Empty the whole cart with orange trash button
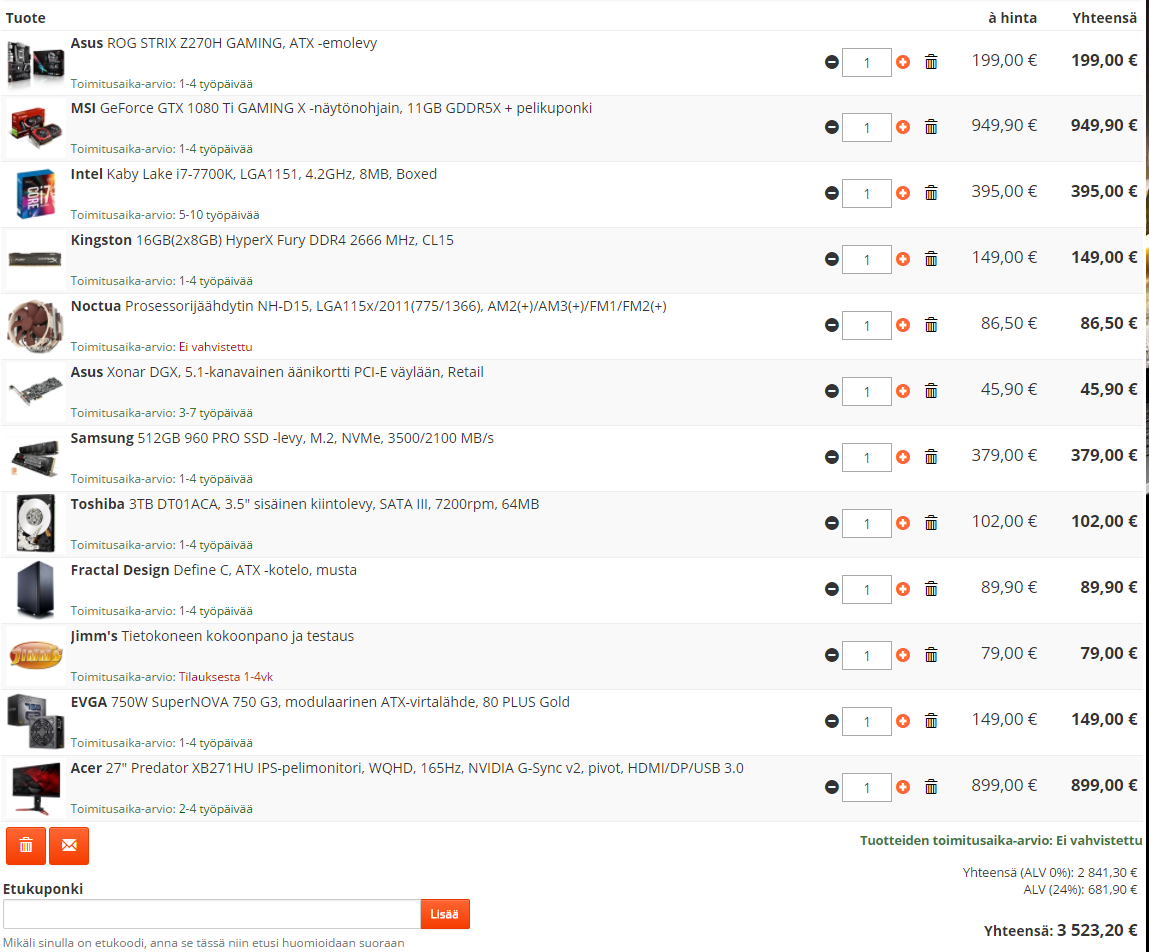1149x952 pixels. click(26, 846)
